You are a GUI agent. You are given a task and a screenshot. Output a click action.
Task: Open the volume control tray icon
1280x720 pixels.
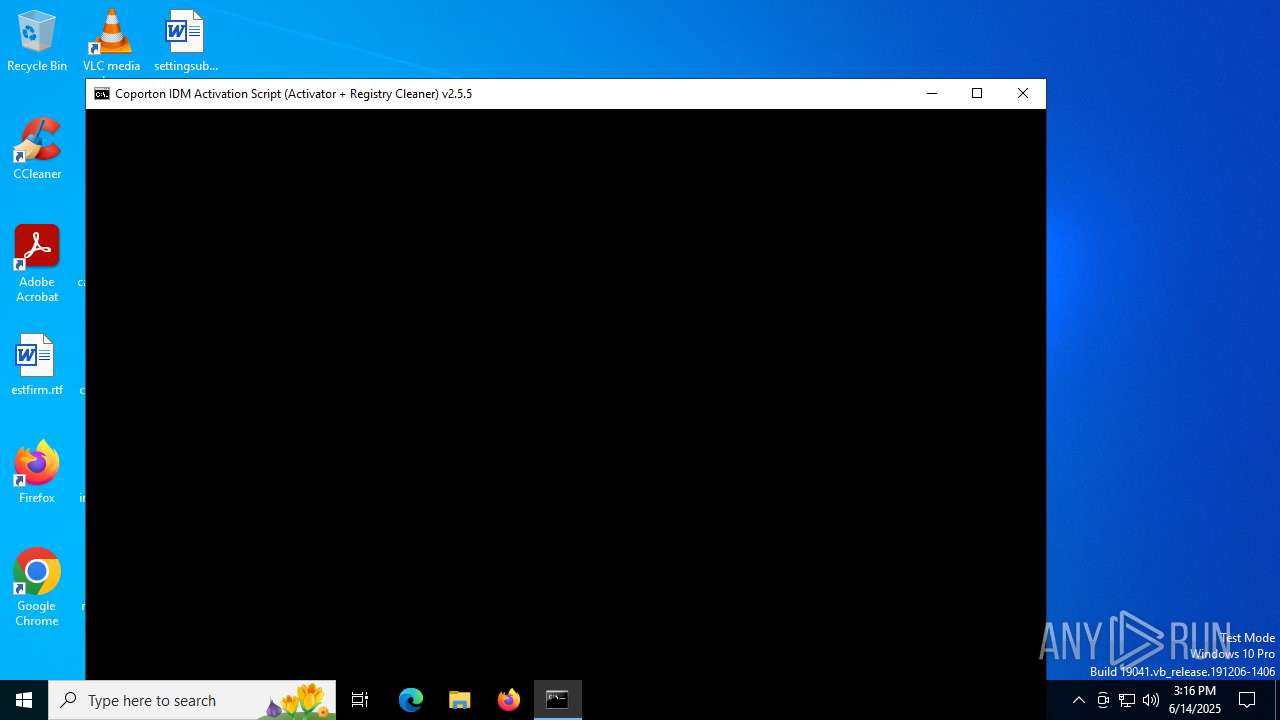pyautogui.click(x=1151, y=700)
